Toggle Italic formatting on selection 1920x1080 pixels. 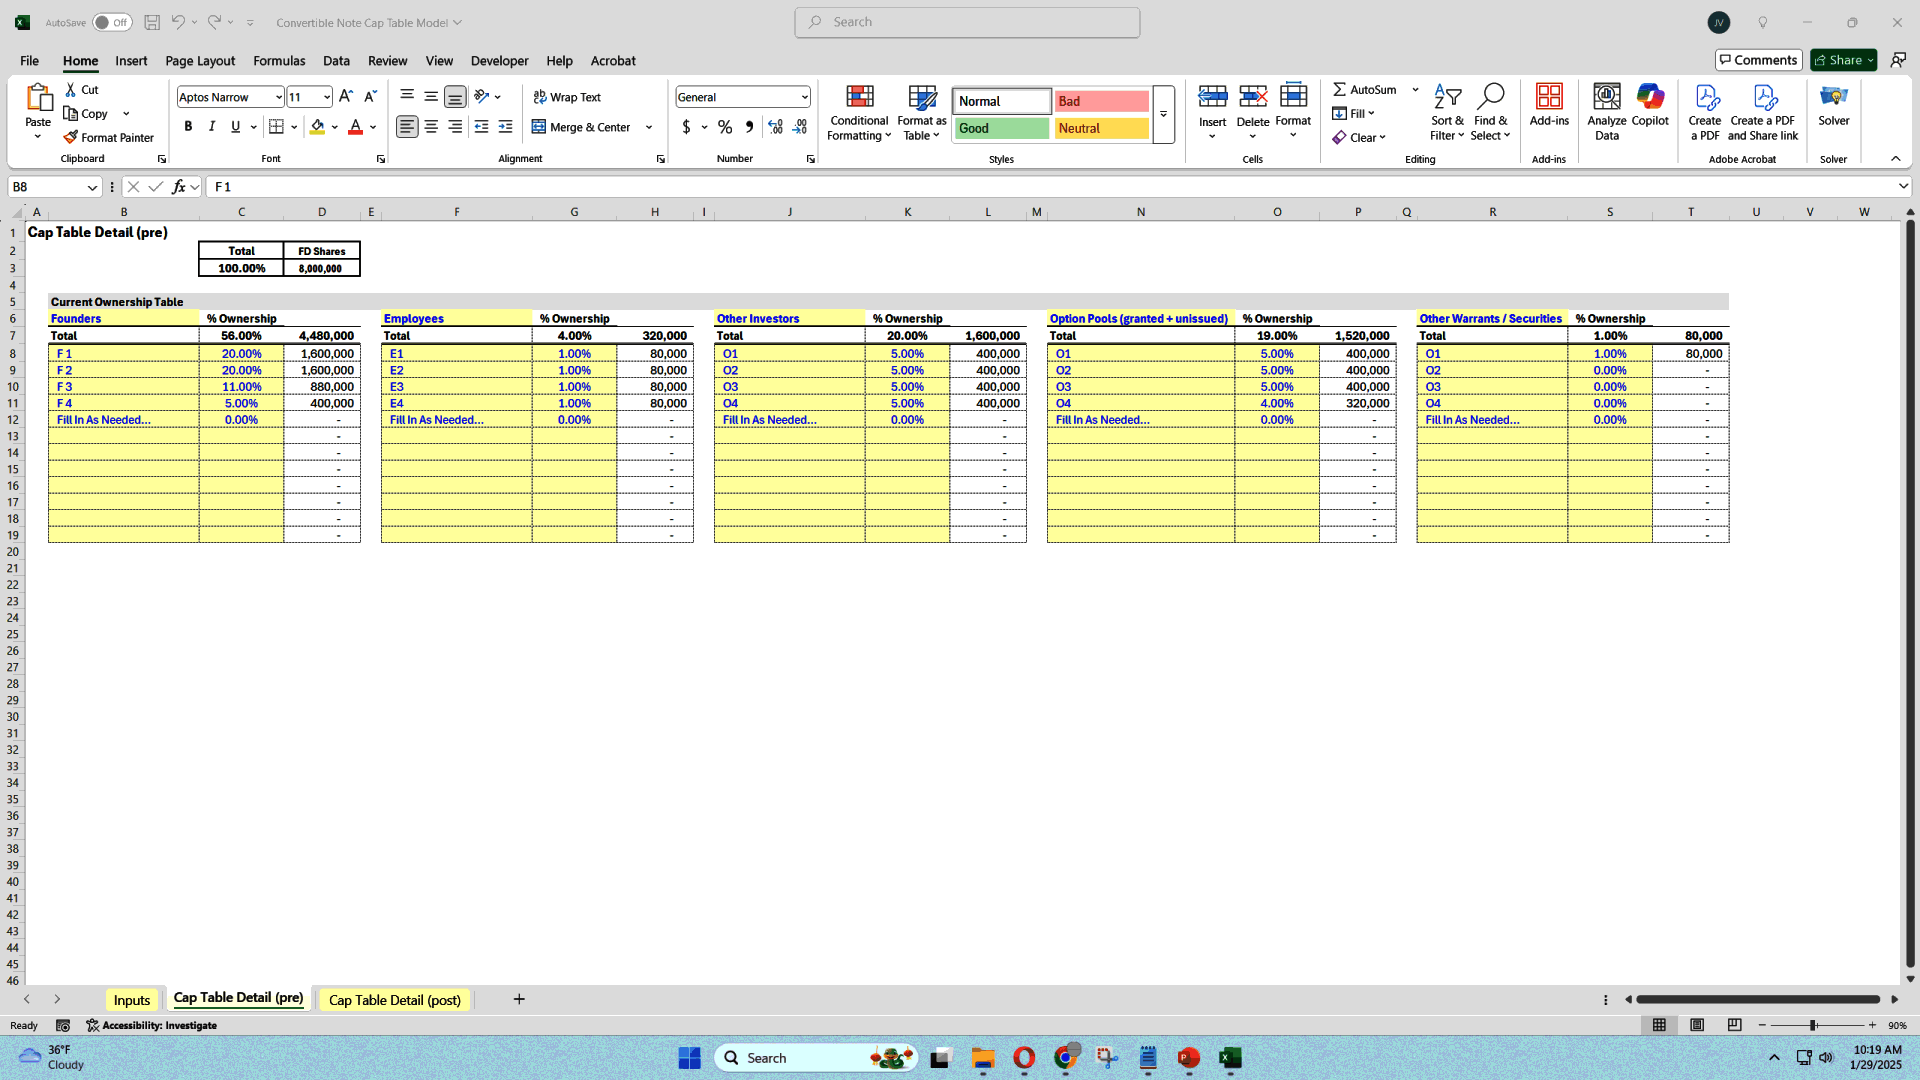coord(211,125)
